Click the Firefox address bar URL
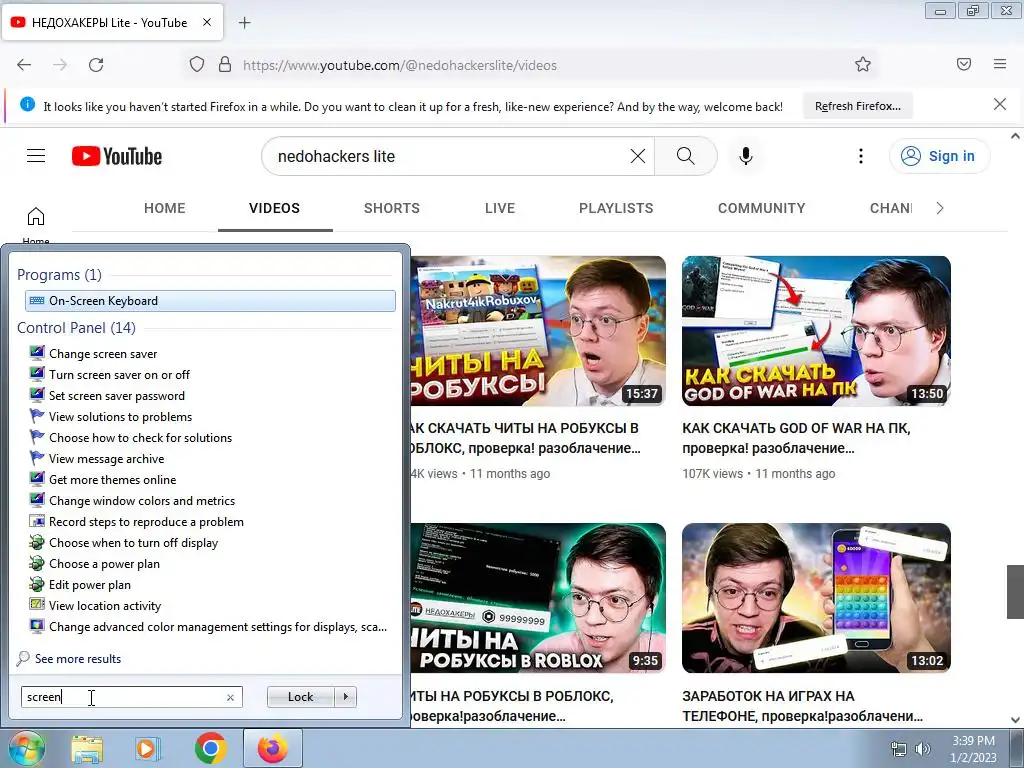This screenshot has height=768, width=1024. coord(400,65)
